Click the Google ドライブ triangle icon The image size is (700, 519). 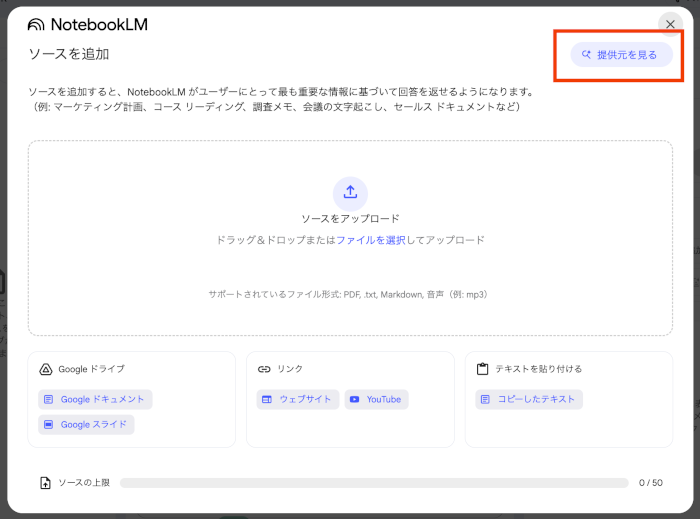coord(46,369)
